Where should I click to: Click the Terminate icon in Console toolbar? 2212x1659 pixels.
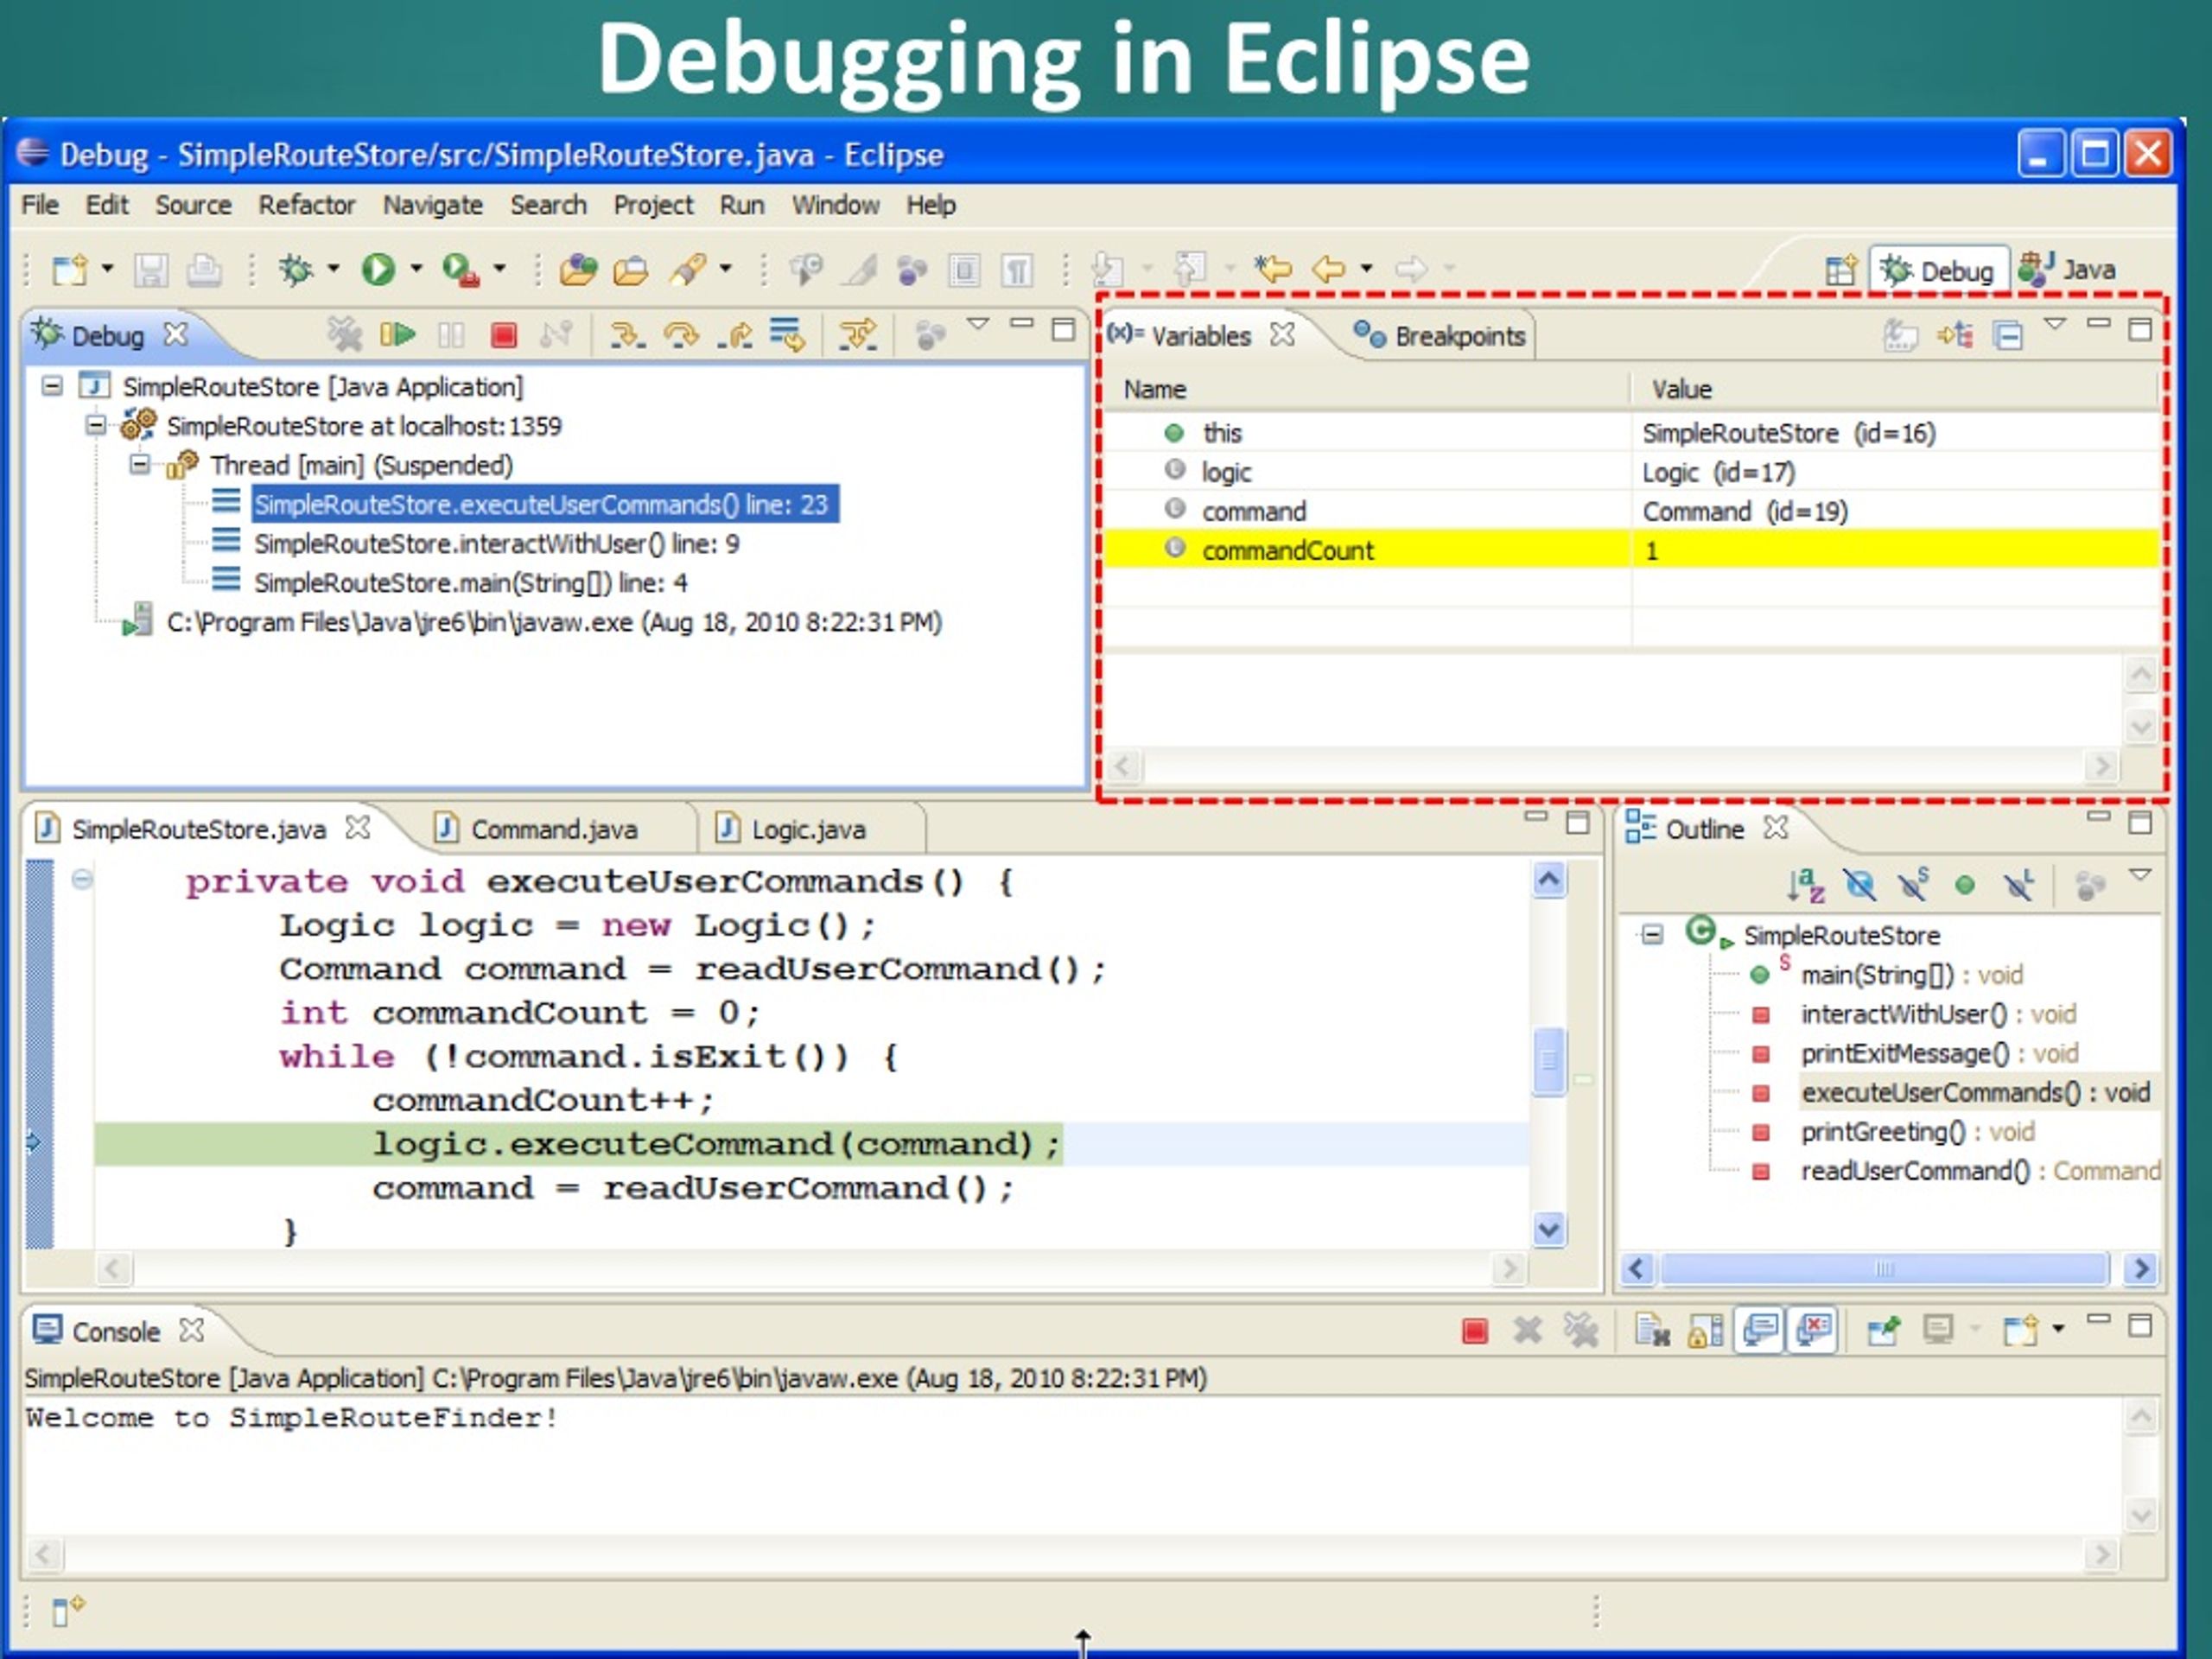(1474, 1331)
